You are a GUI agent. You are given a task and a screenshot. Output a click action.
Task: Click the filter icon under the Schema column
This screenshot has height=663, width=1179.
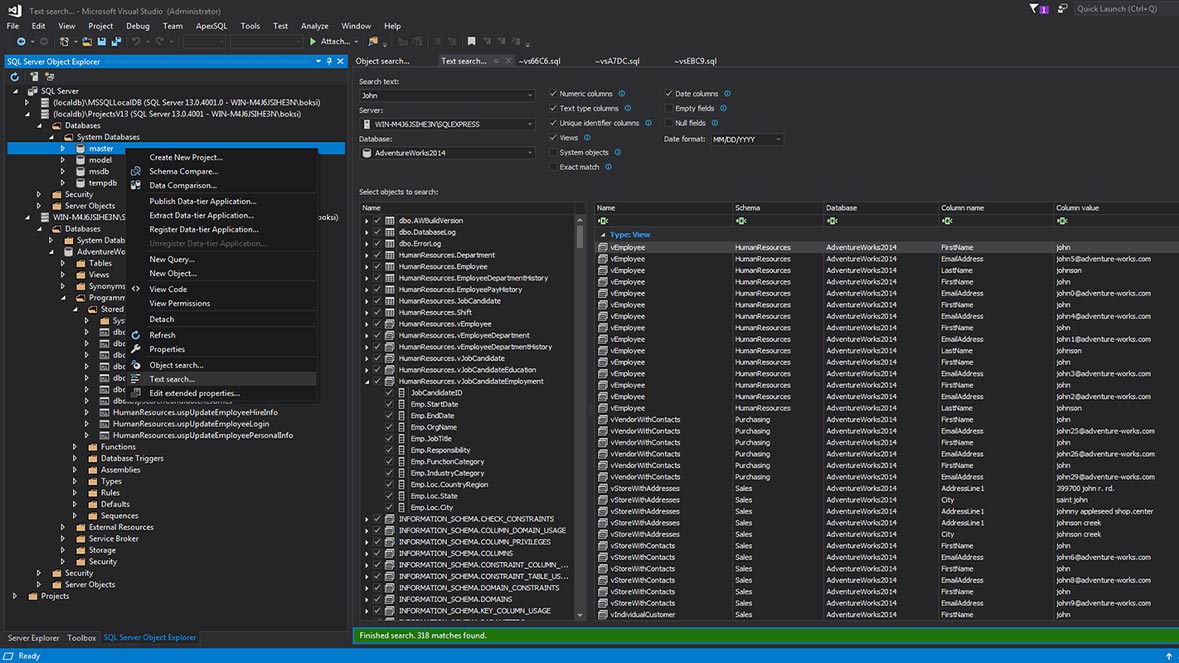(741, 221)
